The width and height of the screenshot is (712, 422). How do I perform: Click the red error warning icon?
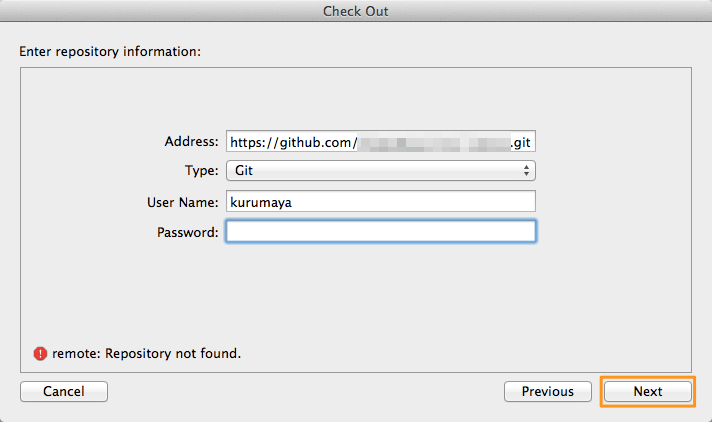[x=40, y=353]
